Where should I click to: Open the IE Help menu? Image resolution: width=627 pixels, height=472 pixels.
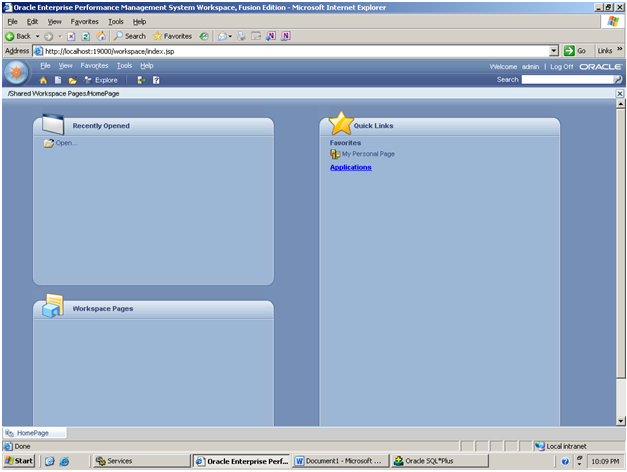click(140, 22)
